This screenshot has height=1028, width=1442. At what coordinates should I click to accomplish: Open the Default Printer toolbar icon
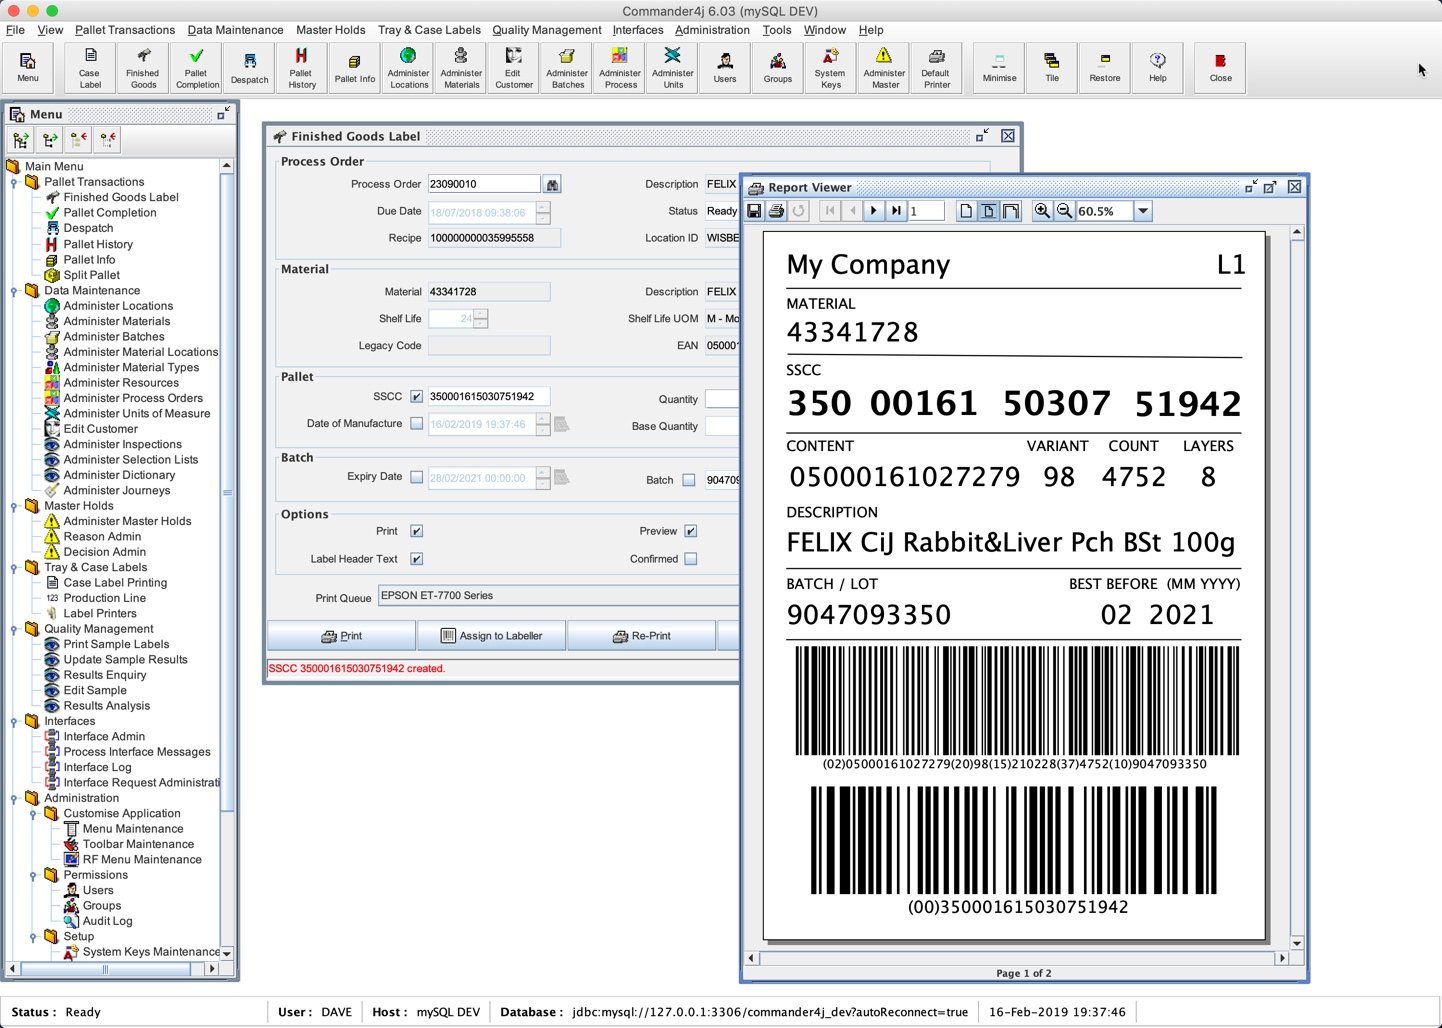[x=935, y=67]
